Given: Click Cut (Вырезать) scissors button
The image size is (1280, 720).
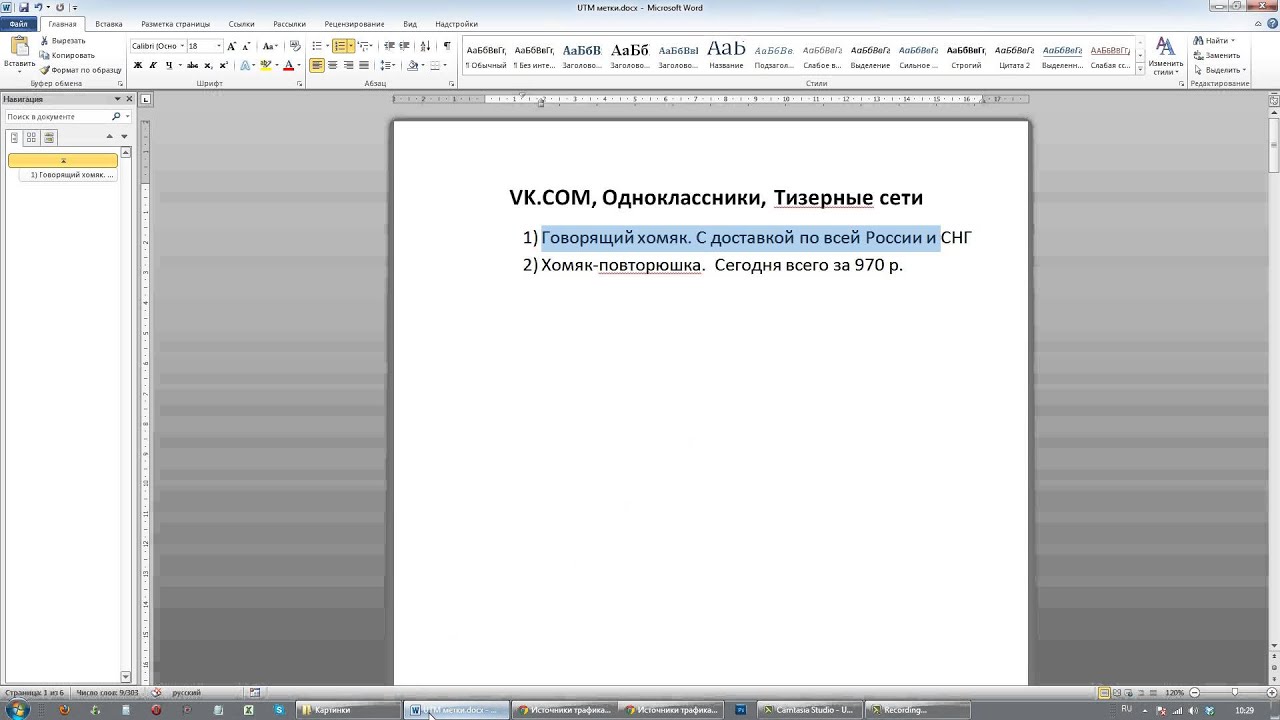Looking at the screenshot, I should click(x=63, y=41).
